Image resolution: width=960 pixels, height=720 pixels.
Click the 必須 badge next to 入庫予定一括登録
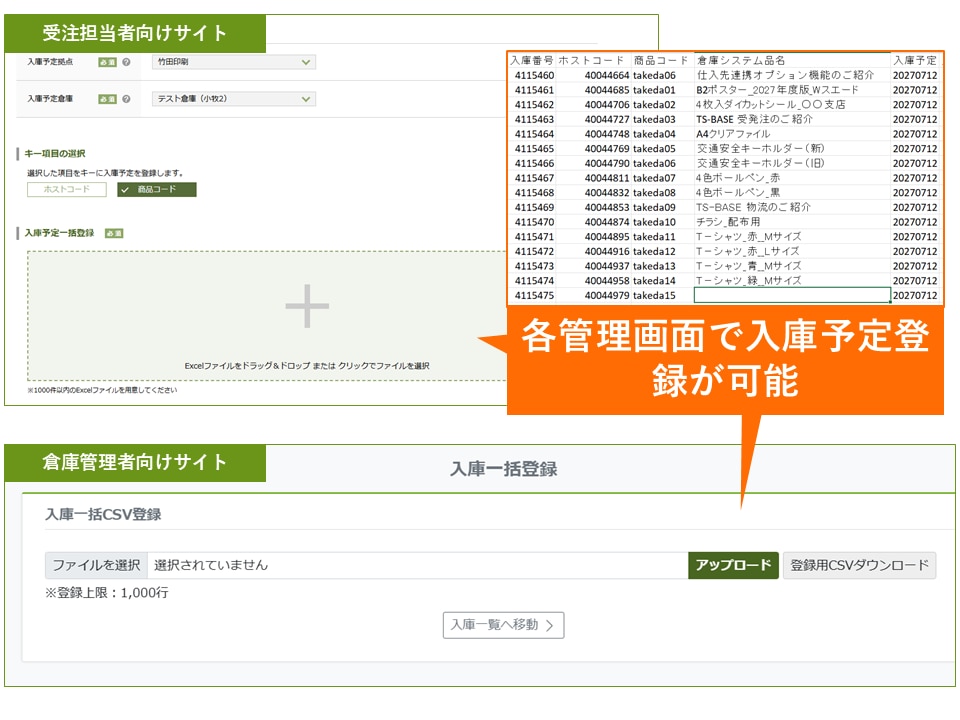113,233
